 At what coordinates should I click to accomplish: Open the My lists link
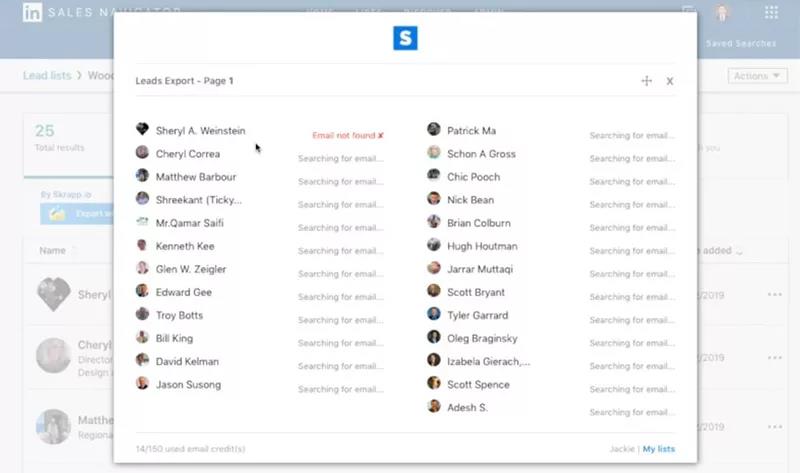coord(658,449)
